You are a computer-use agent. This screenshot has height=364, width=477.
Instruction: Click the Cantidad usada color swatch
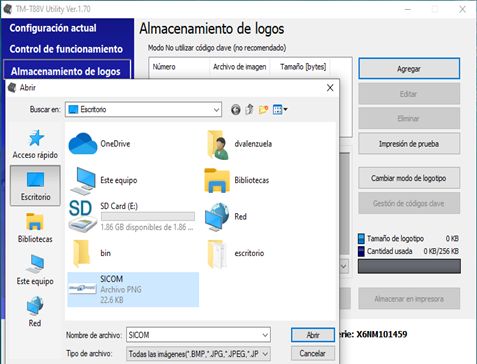361,251
